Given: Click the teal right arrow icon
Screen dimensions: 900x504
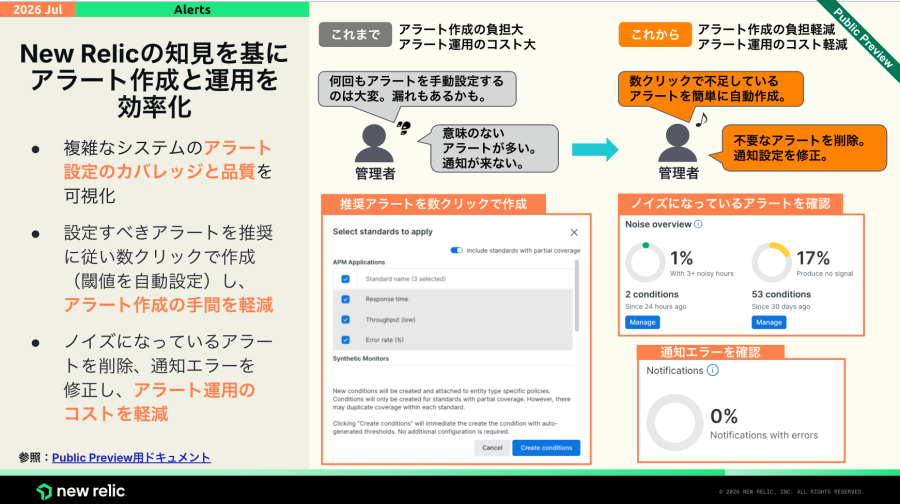Looking at the screenshot, I should pos(595,150).
